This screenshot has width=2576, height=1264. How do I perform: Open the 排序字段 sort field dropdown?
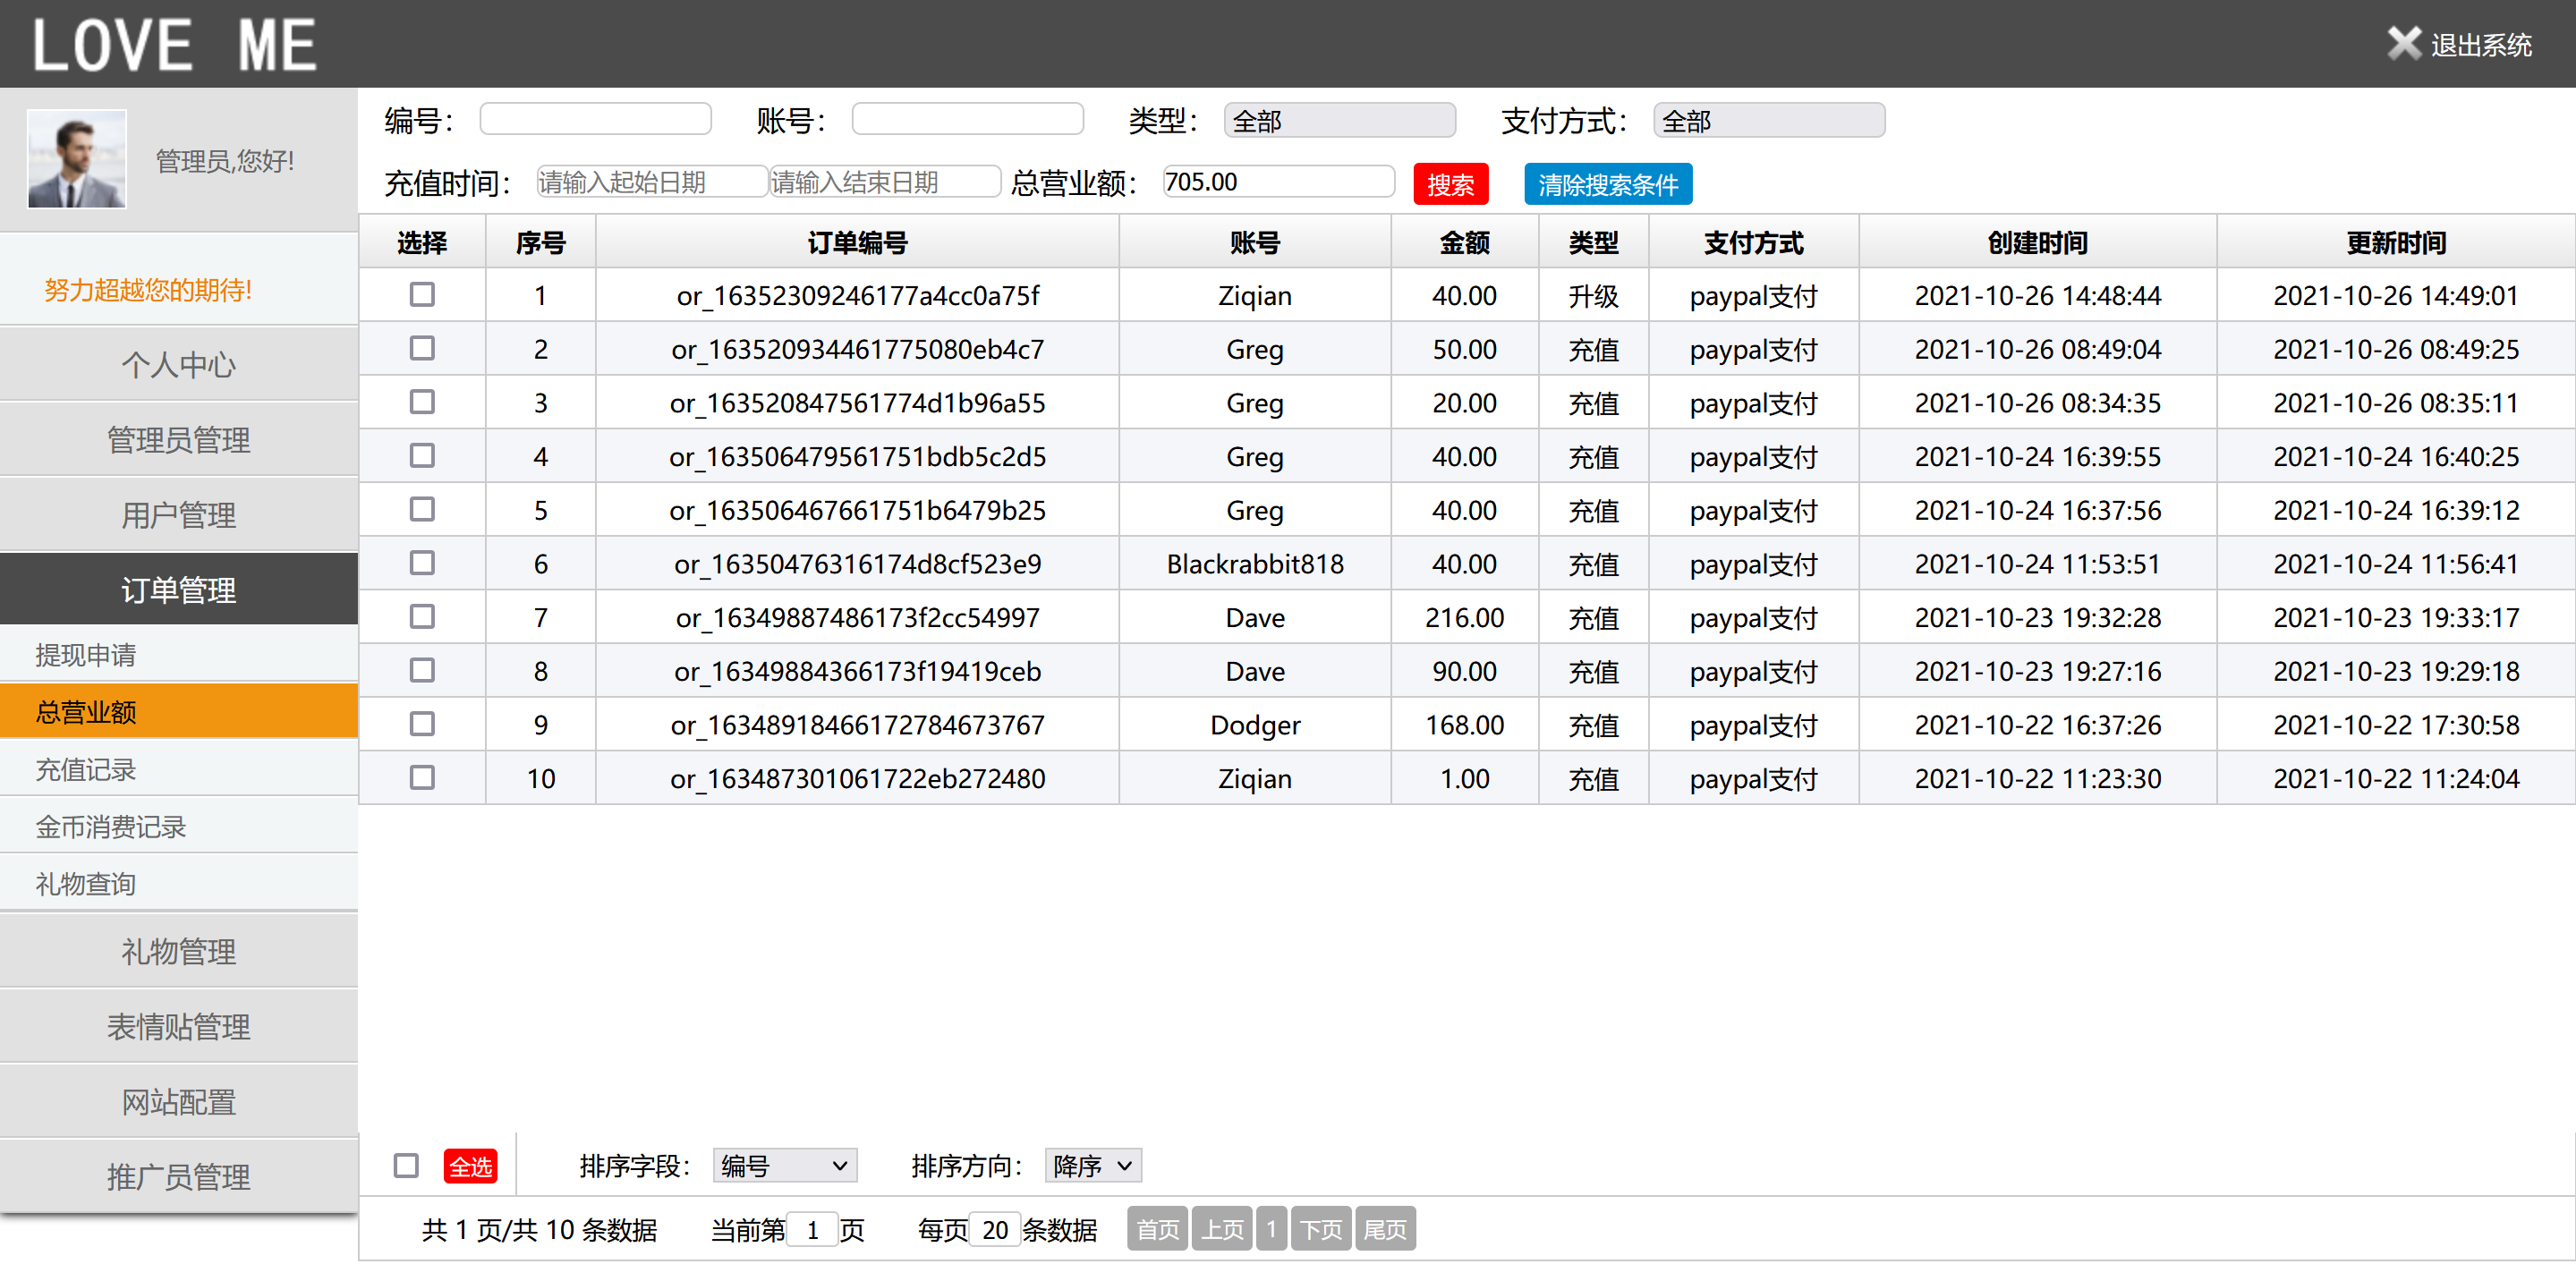[x=784, y=1165]
